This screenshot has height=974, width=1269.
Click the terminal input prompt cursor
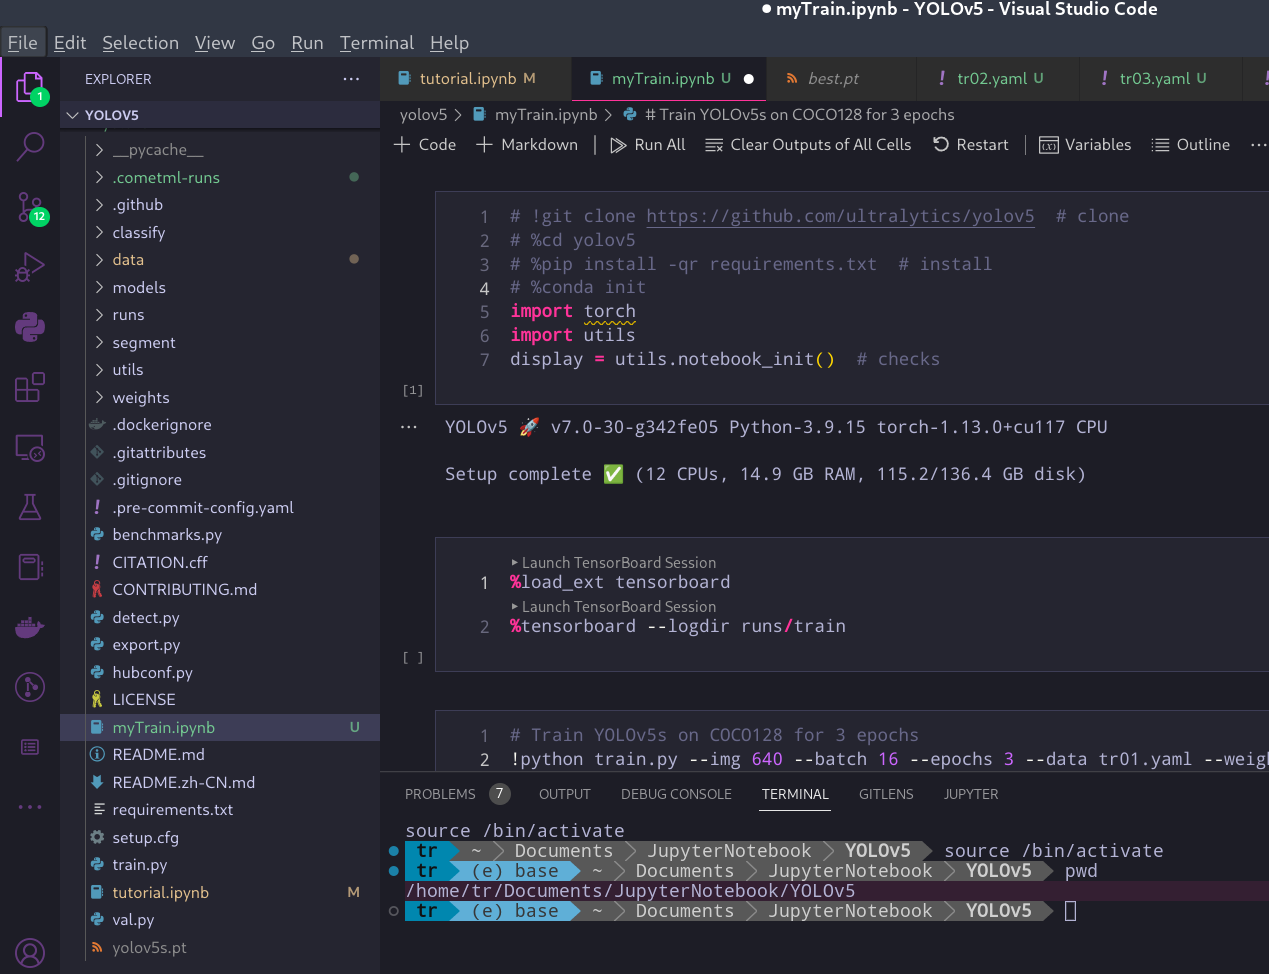click(x=1070, y=911)
